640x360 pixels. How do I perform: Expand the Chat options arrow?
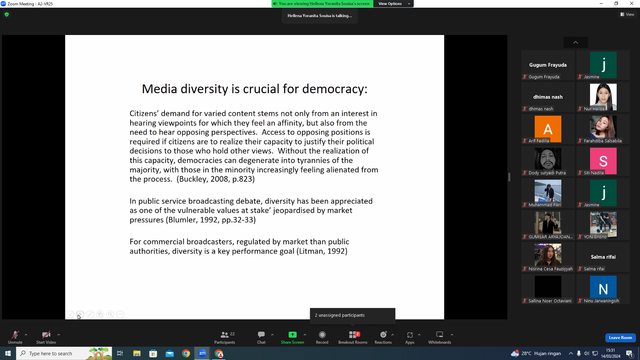[272, 335]
